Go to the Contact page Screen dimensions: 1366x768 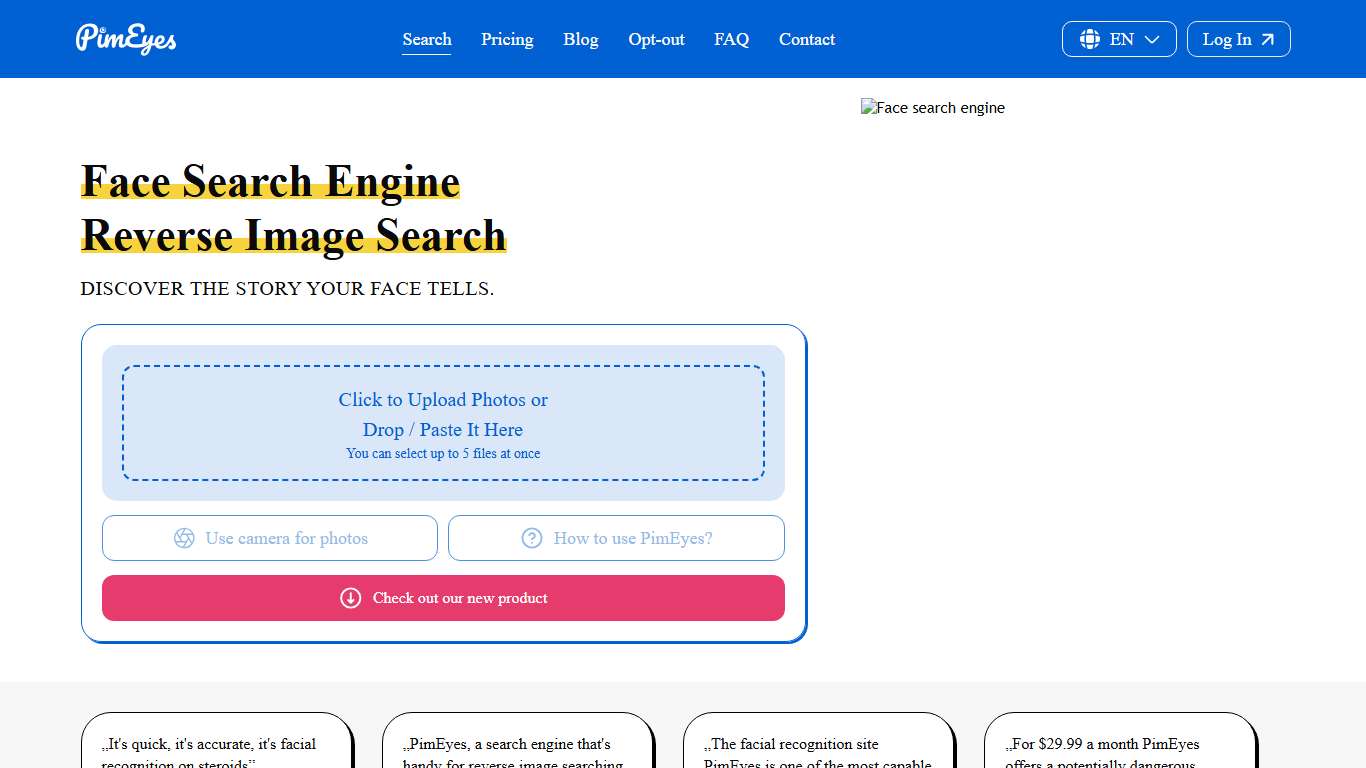[806, 39]
